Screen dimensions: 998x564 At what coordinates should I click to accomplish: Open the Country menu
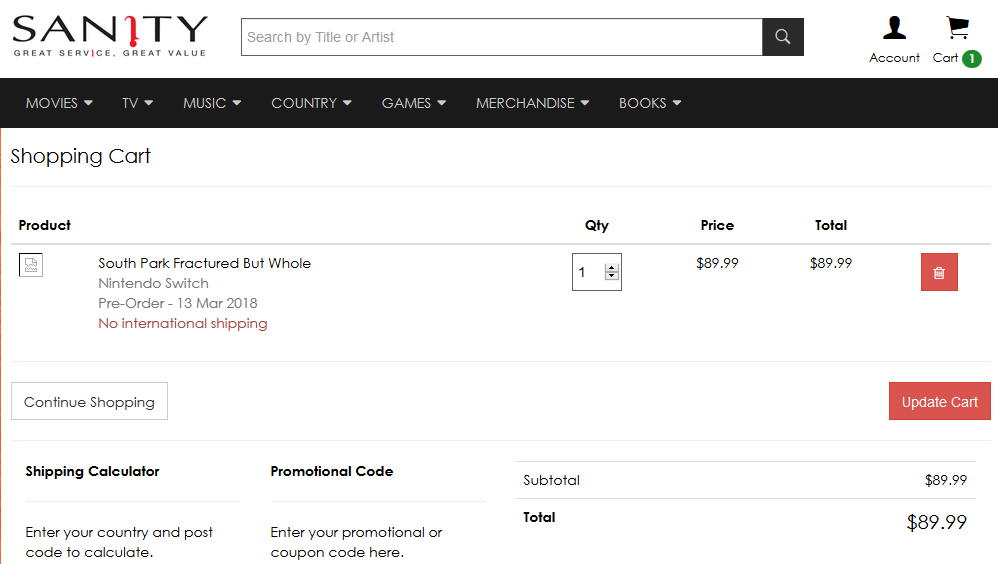click(x=311, y=103)
